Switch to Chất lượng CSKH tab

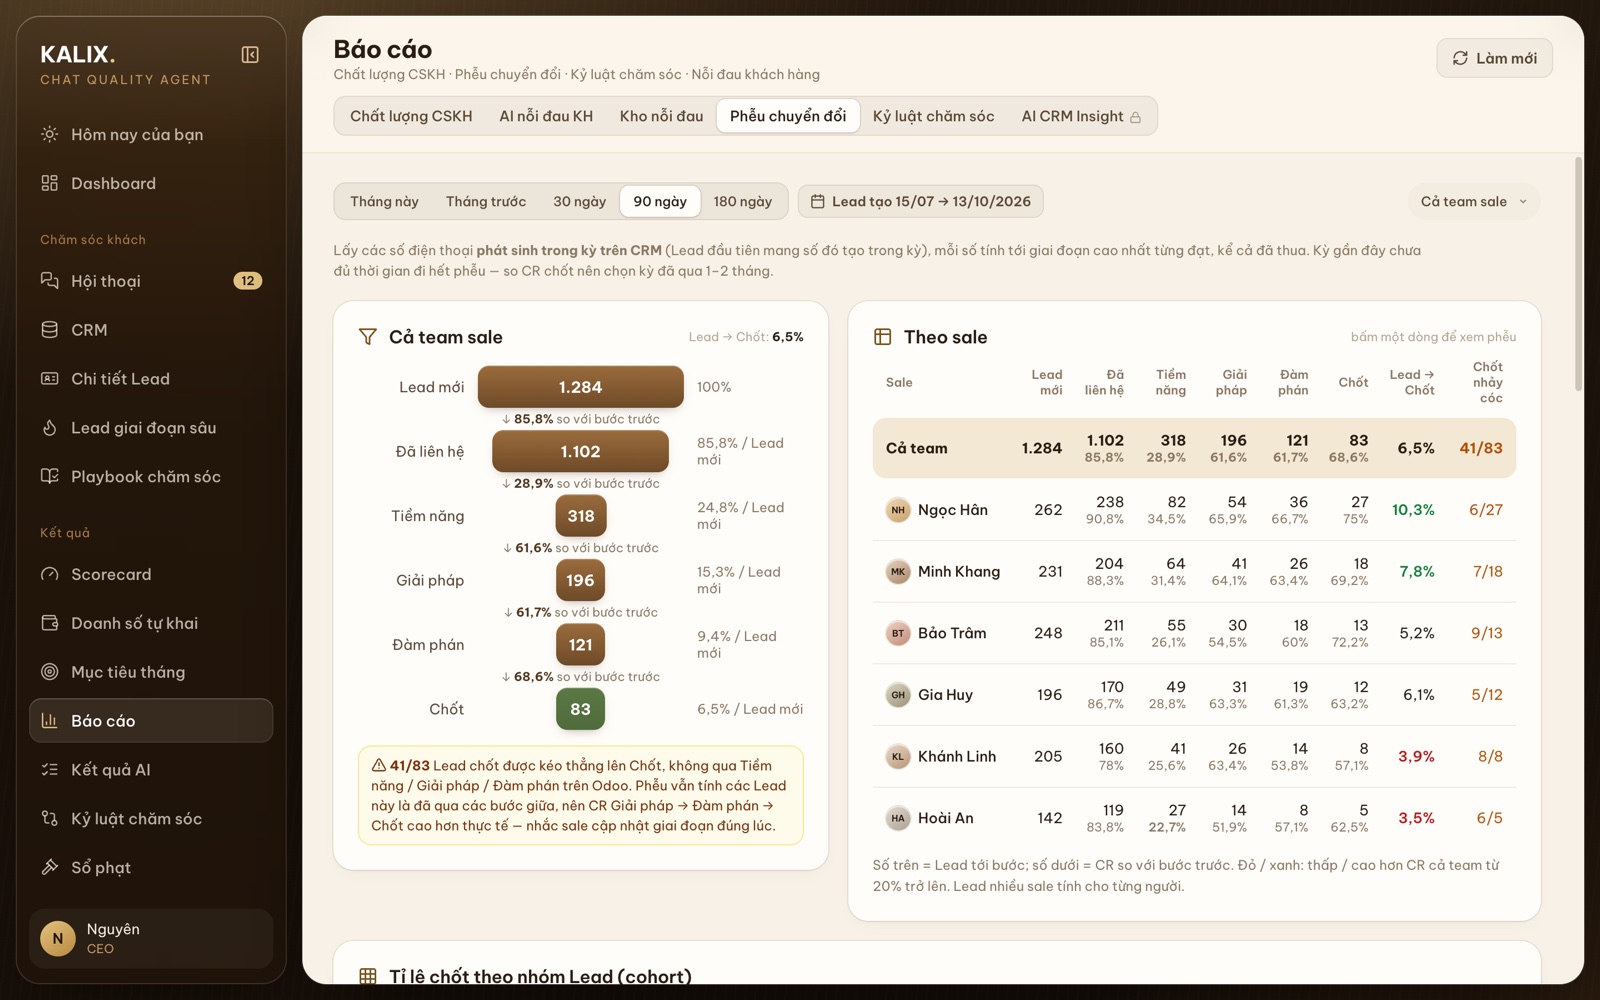tap(411, 116)
